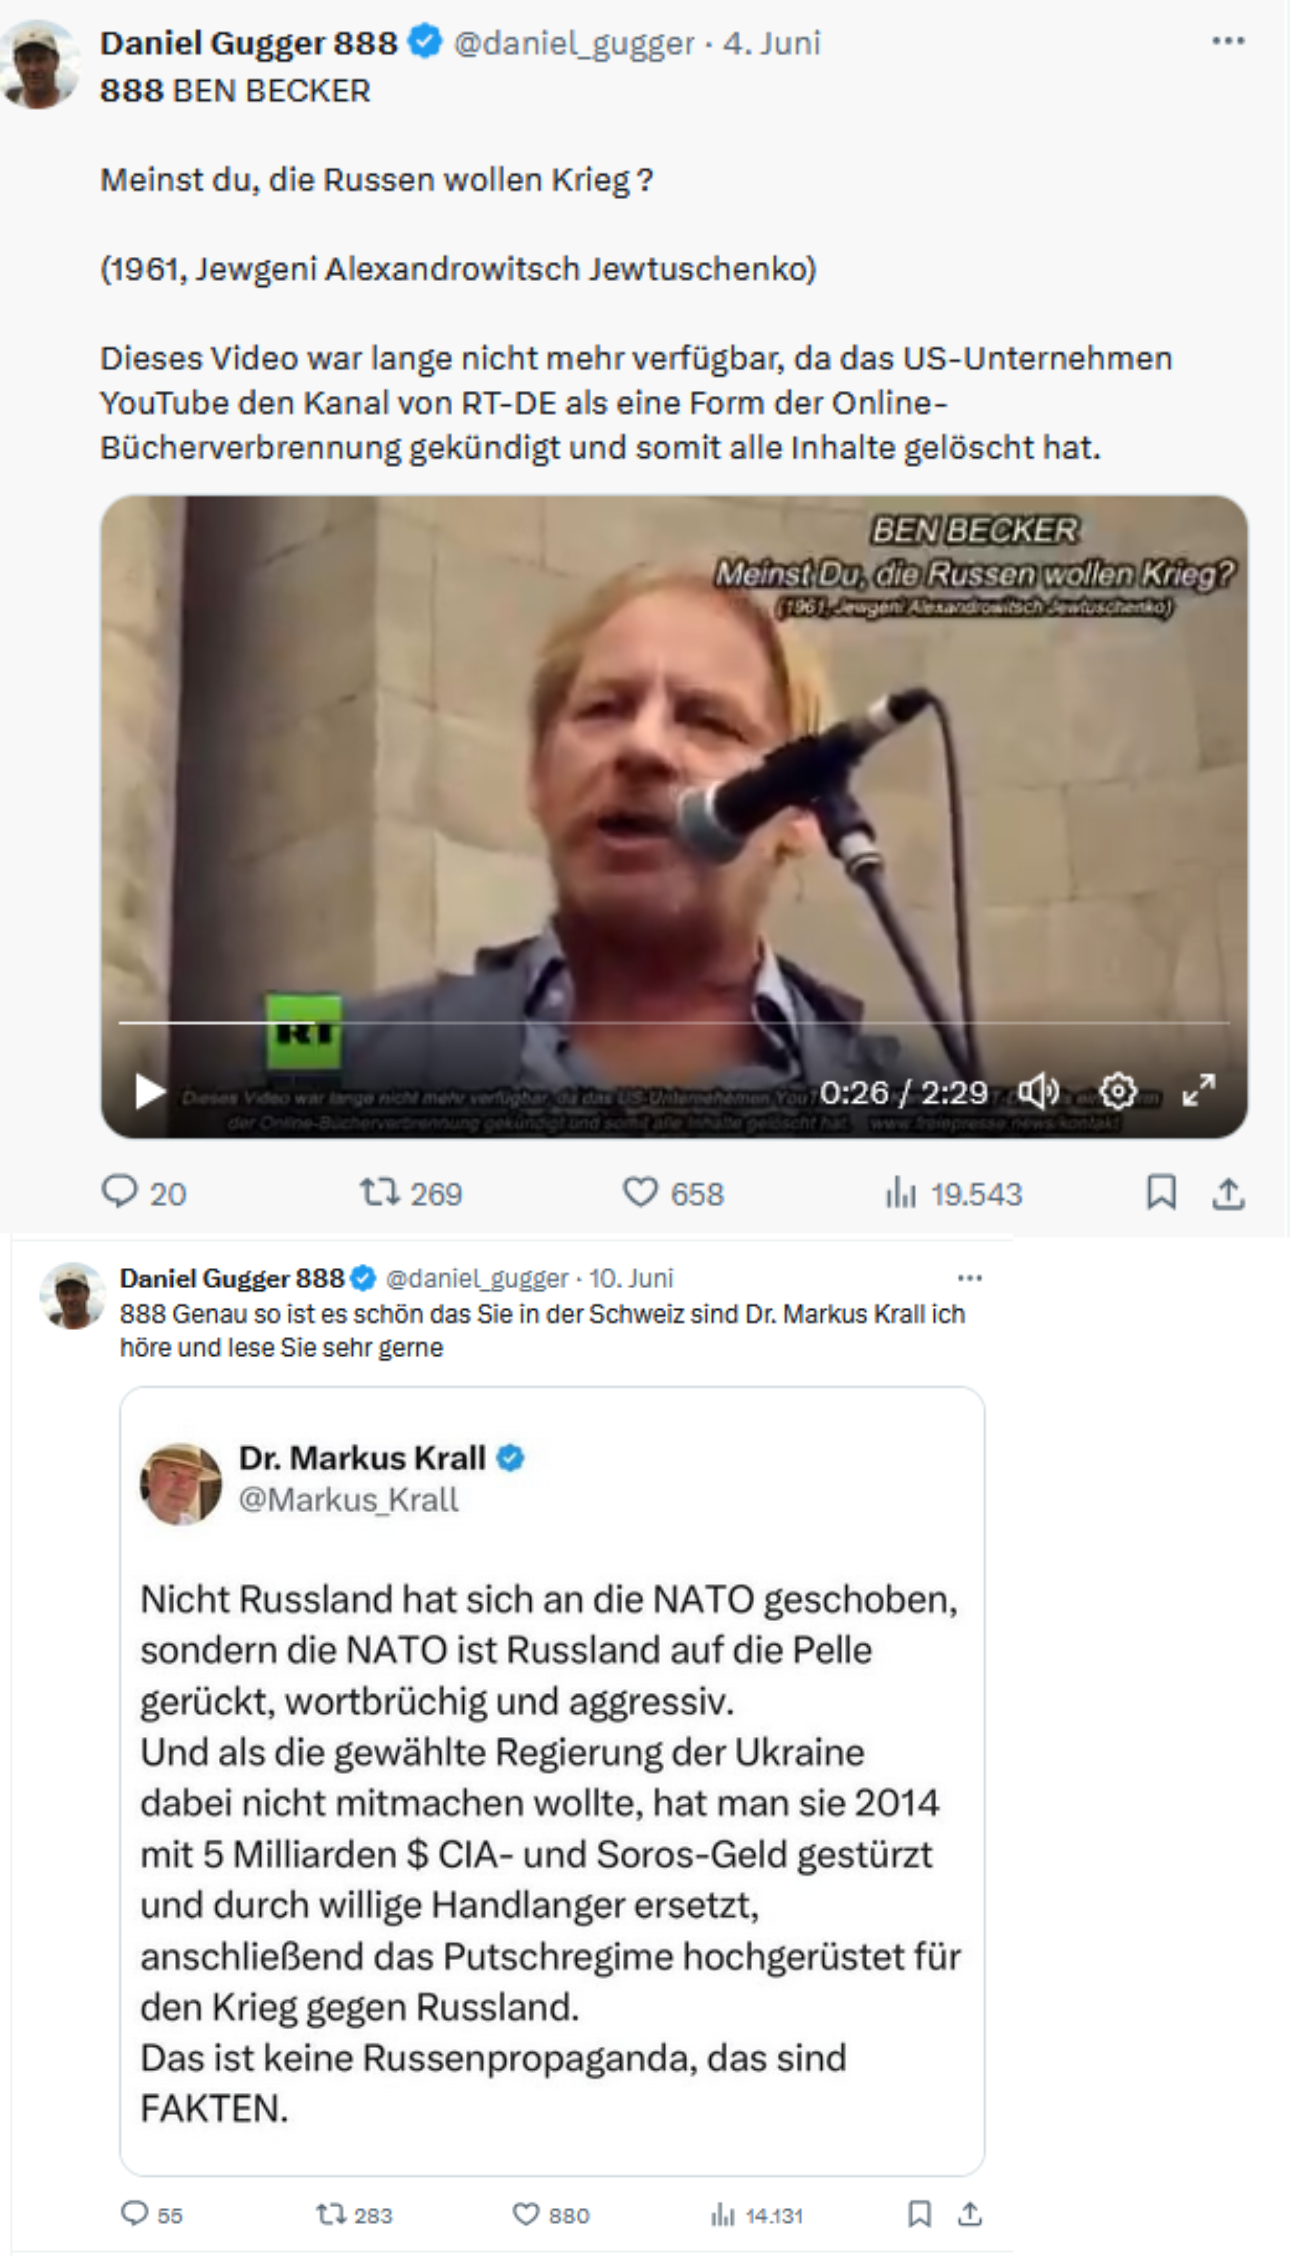The height and width of the screenshot is (2256, 1300).
Task: Open the @daniel_gugger handle in first tweet
Action: point(573,43)
